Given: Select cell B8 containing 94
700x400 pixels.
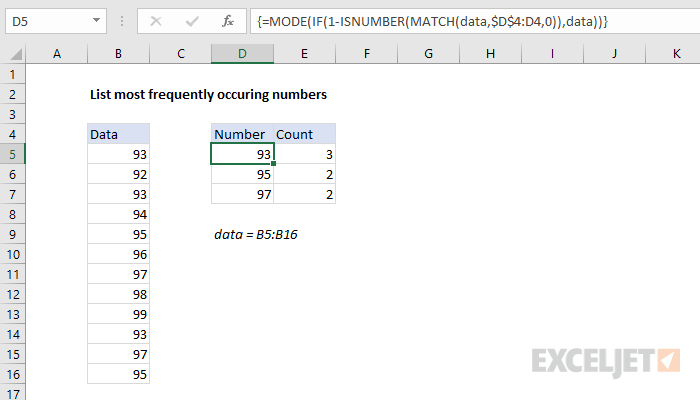Looking at the screenshot, I should tap(118, 214).
